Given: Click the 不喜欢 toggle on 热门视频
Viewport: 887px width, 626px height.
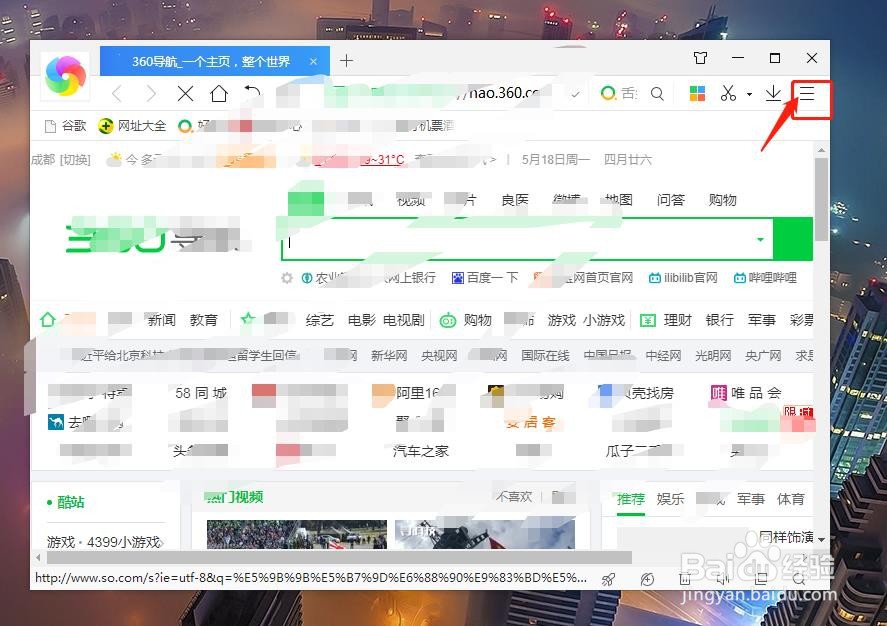Looking at the screenshot, I should [x=516, y=497].
